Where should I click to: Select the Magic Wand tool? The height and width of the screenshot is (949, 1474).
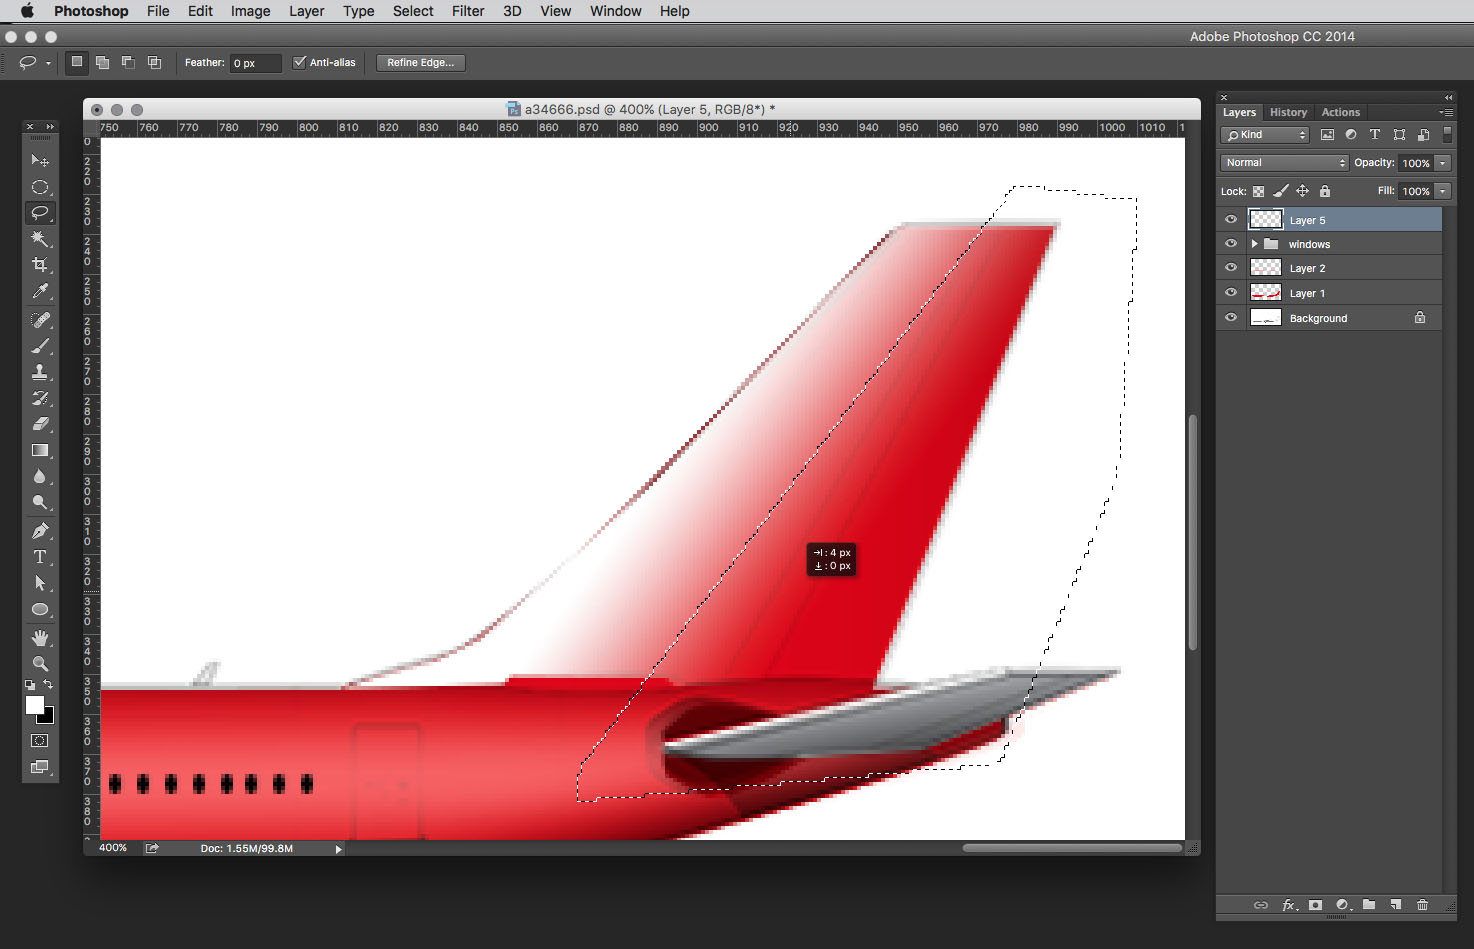[x=40, y=239]
